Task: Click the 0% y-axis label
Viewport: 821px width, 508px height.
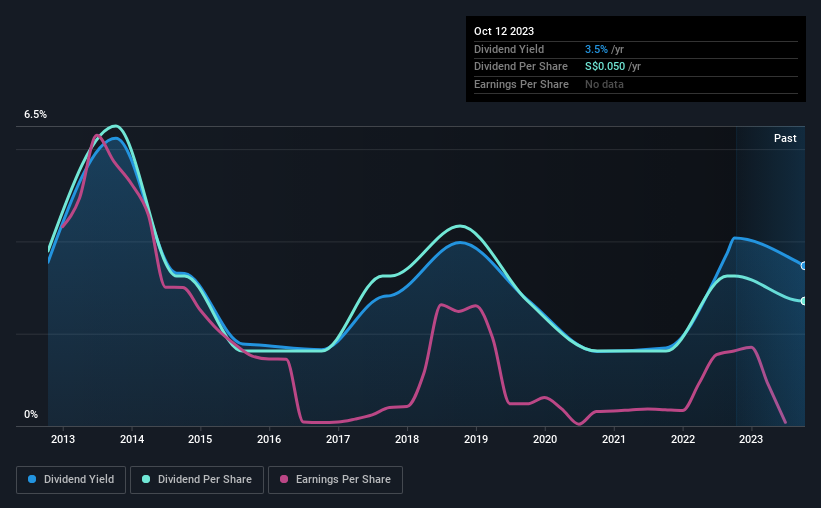Action: coord(31,414)
